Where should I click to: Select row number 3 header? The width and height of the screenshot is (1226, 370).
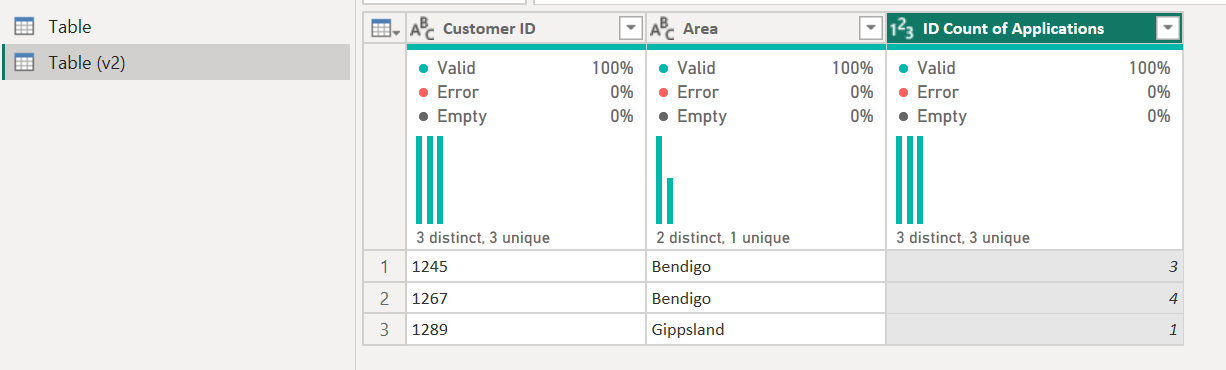click(x=384, y=330)
